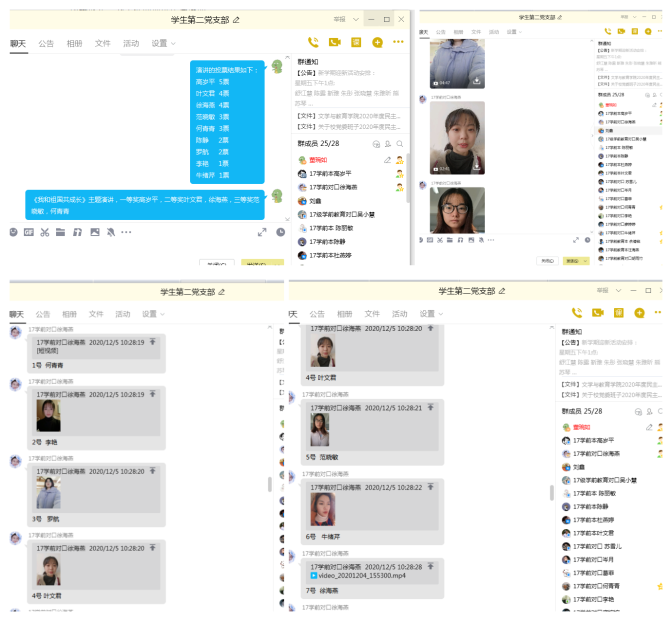The width and height of the screenshot is (672, 621).
Task: Click the orange plus invite icon in top-left window
Action: click(377, 42)
